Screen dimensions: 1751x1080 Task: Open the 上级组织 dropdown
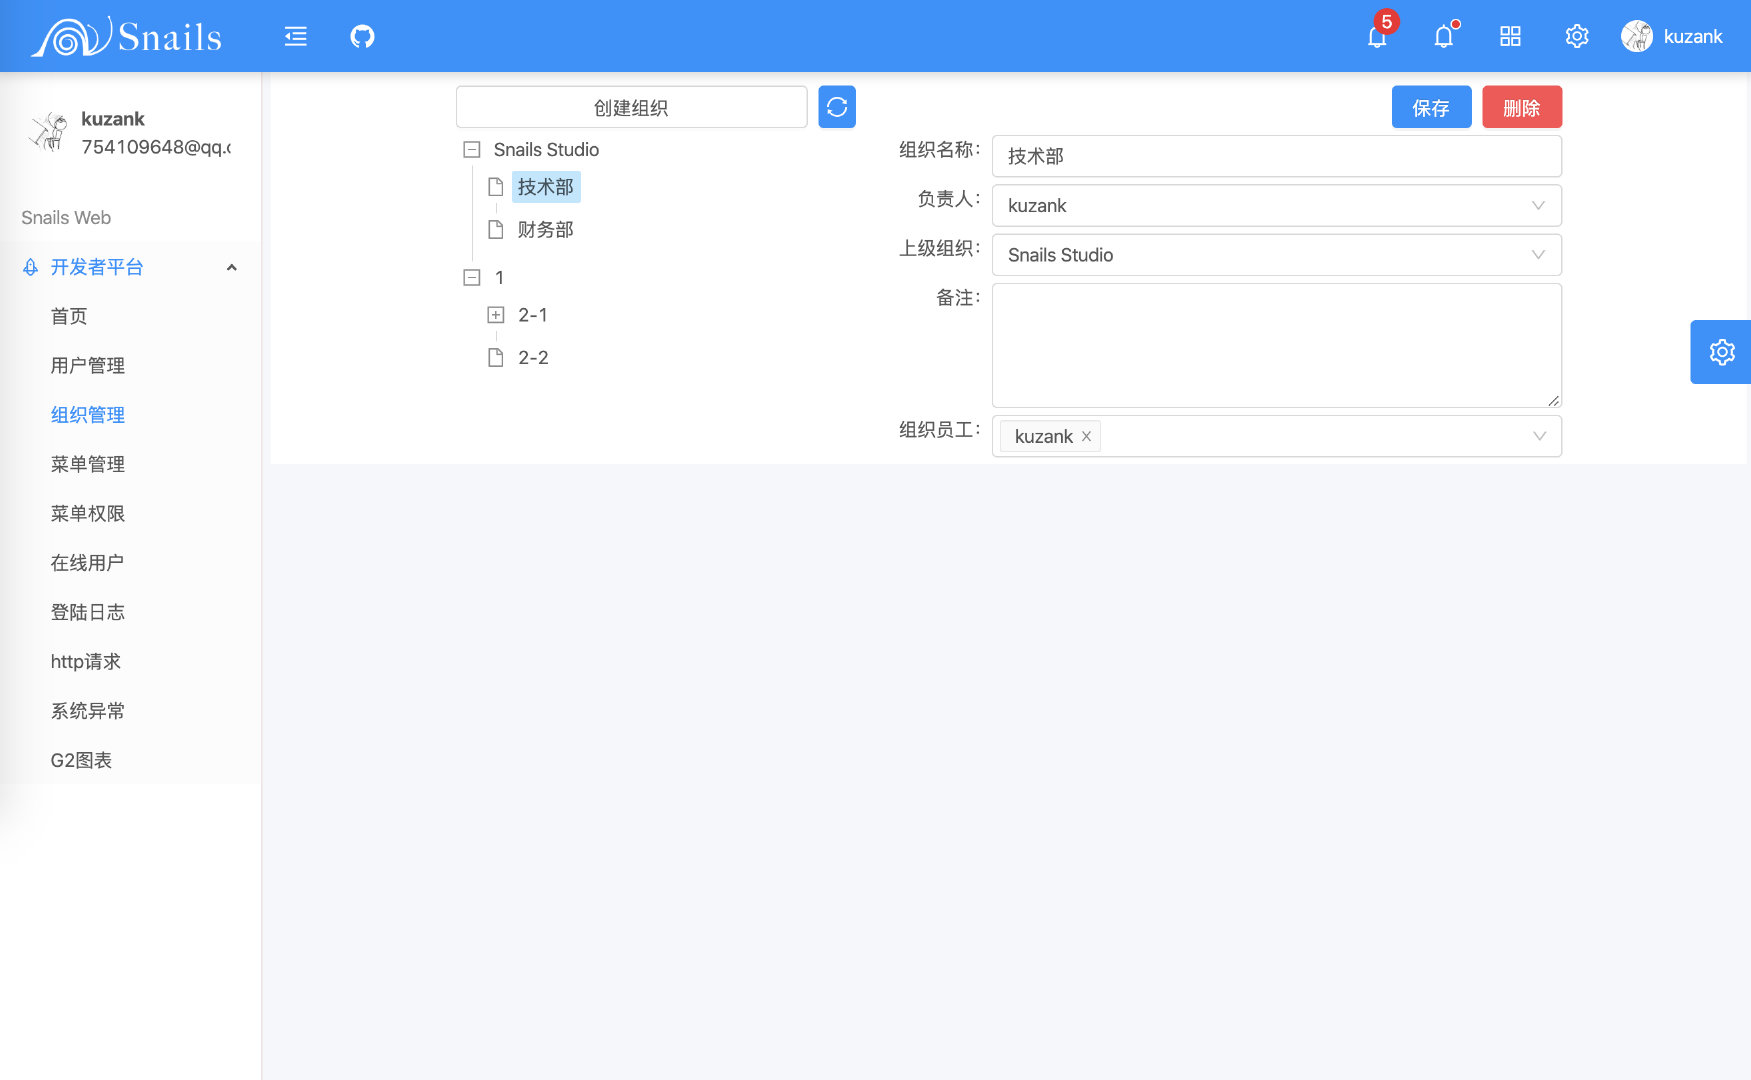pyautogui.click(x=1277, y=255)
